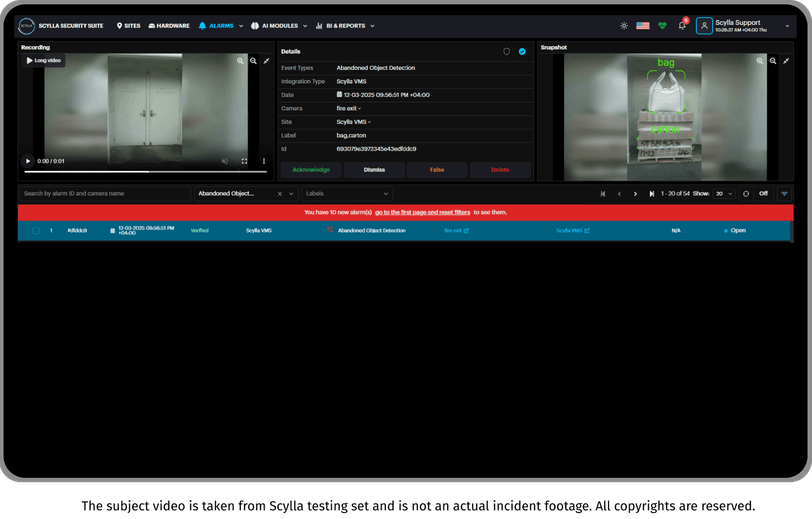Change Show rows per page from 20
This screenshot has height=519, width=812.
click(724, 194)
